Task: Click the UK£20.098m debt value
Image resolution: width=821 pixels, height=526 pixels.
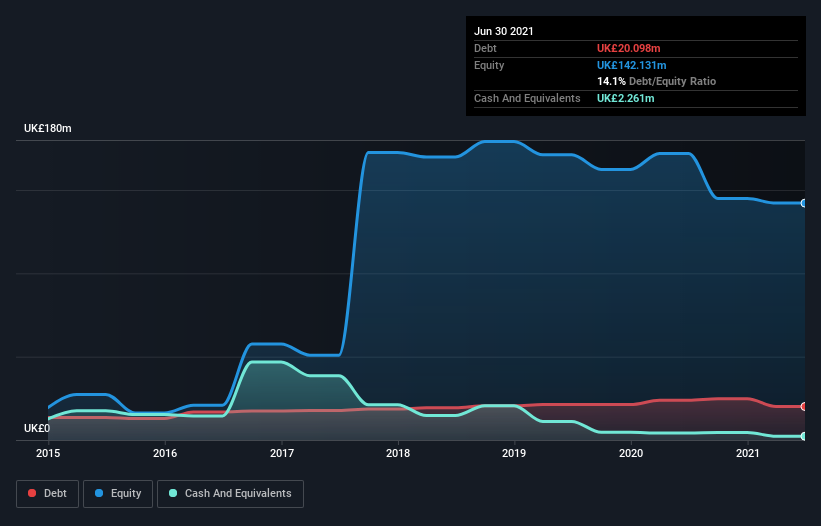Action: coord(629,48)
